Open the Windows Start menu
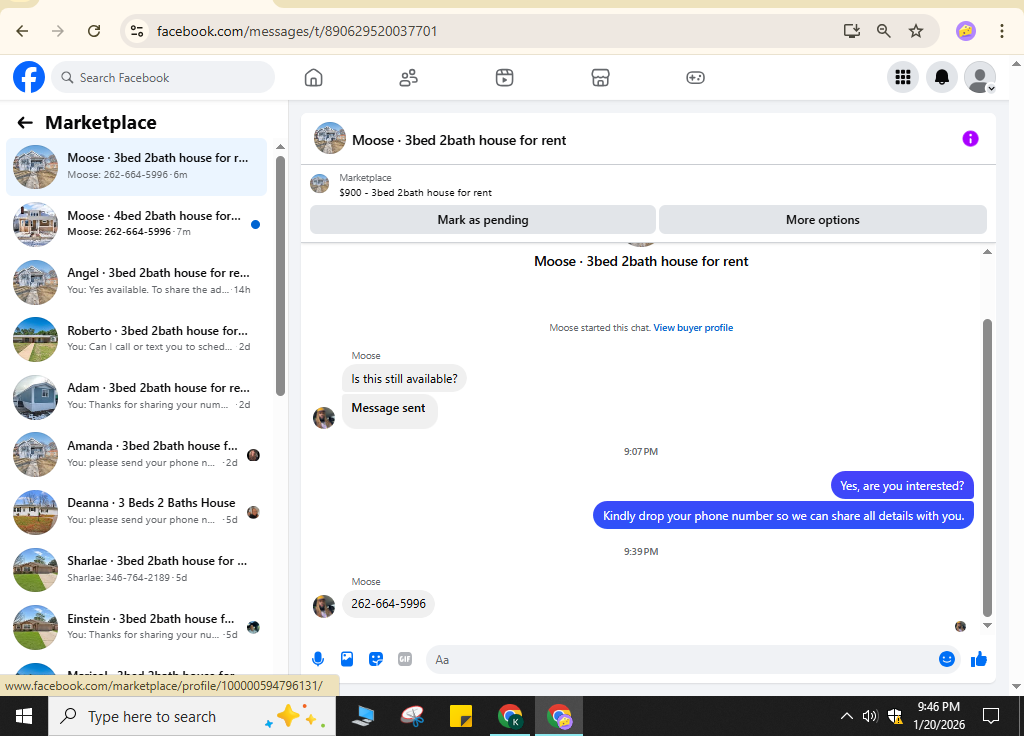 tap(24, 716)
